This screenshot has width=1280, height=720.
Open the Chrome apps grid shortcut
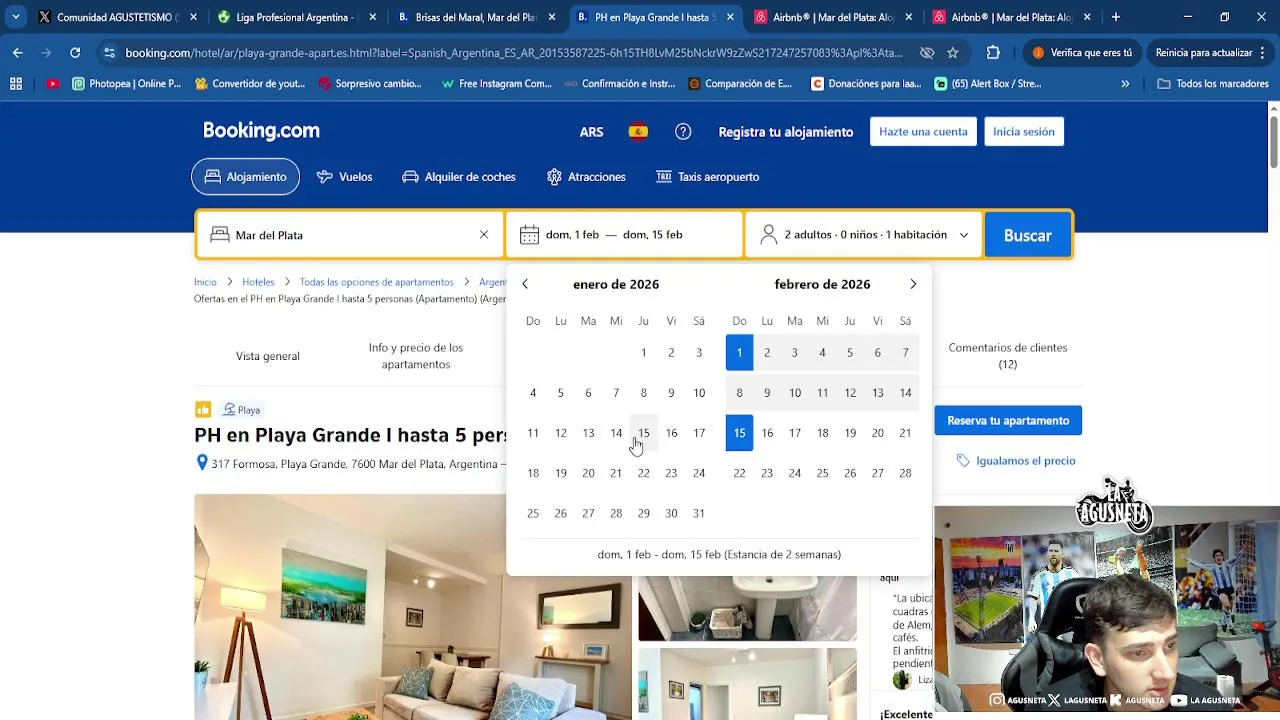(x=16, y=84)
